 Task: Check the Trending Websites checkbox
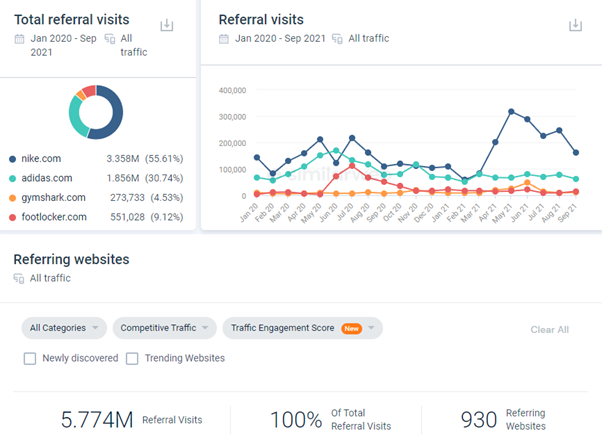point(132,358)
